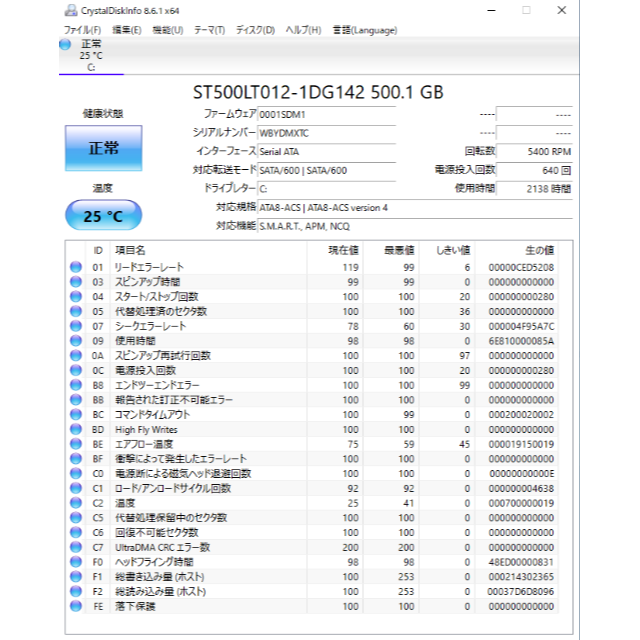Click the ID column header
This screenshot has width=640, height=640.
[98, 250]
